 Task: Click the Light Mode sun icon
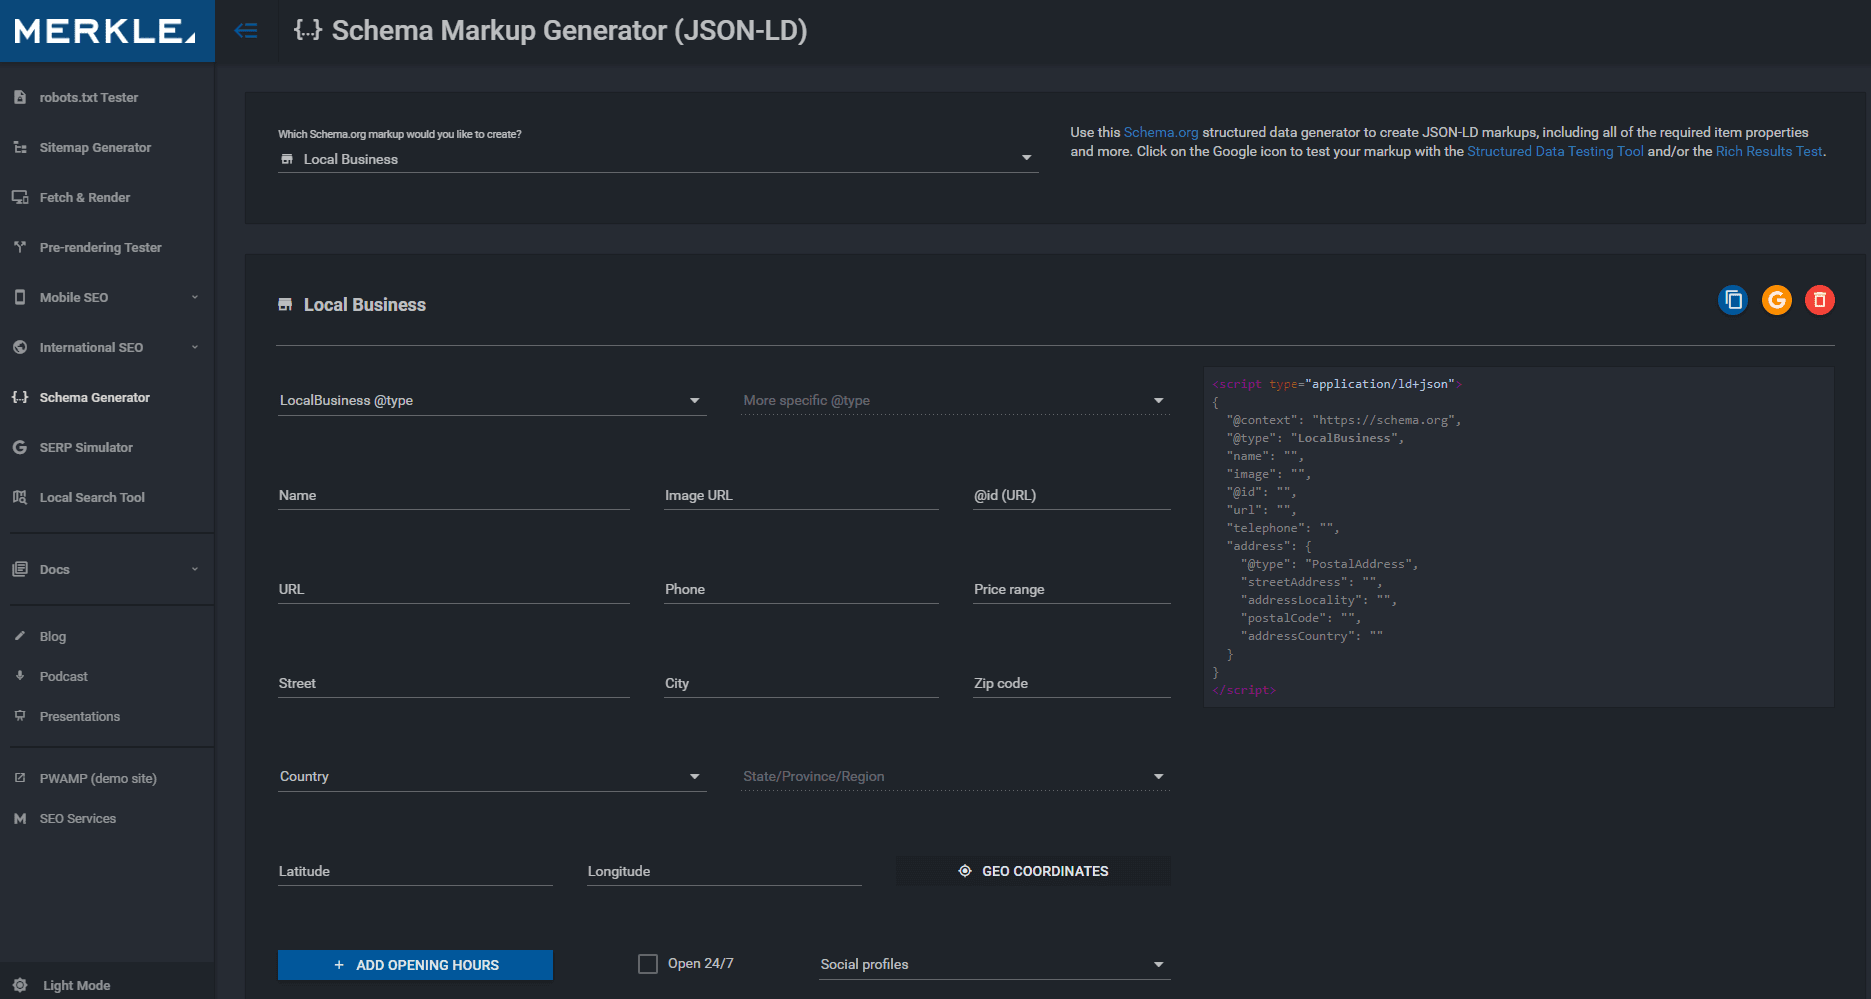tap(20, 985)
